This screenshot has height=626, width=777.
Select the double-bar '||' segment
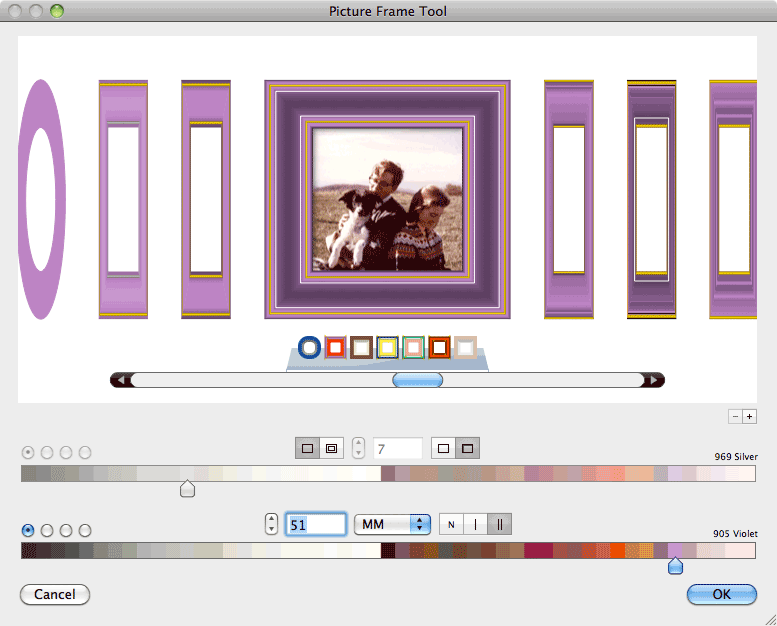point(499,524)
